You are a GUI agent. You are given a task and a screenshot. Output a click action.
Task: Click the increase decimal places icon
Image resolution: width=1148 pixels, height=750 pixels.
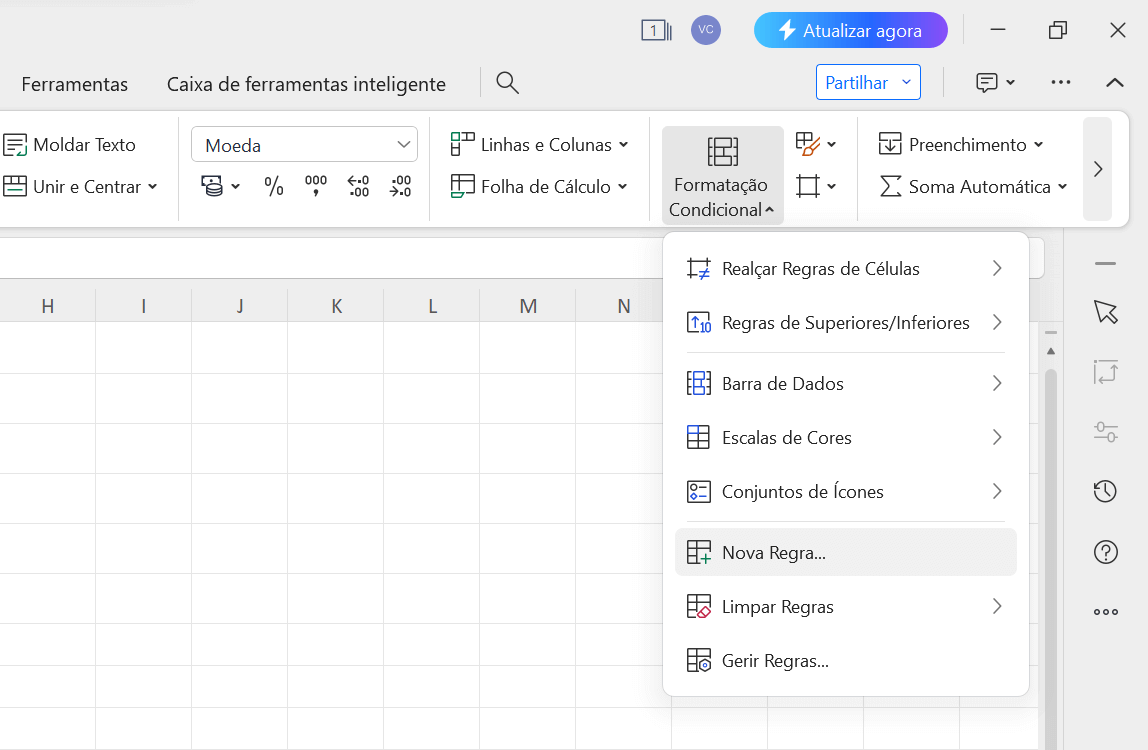tap(359, 186)
